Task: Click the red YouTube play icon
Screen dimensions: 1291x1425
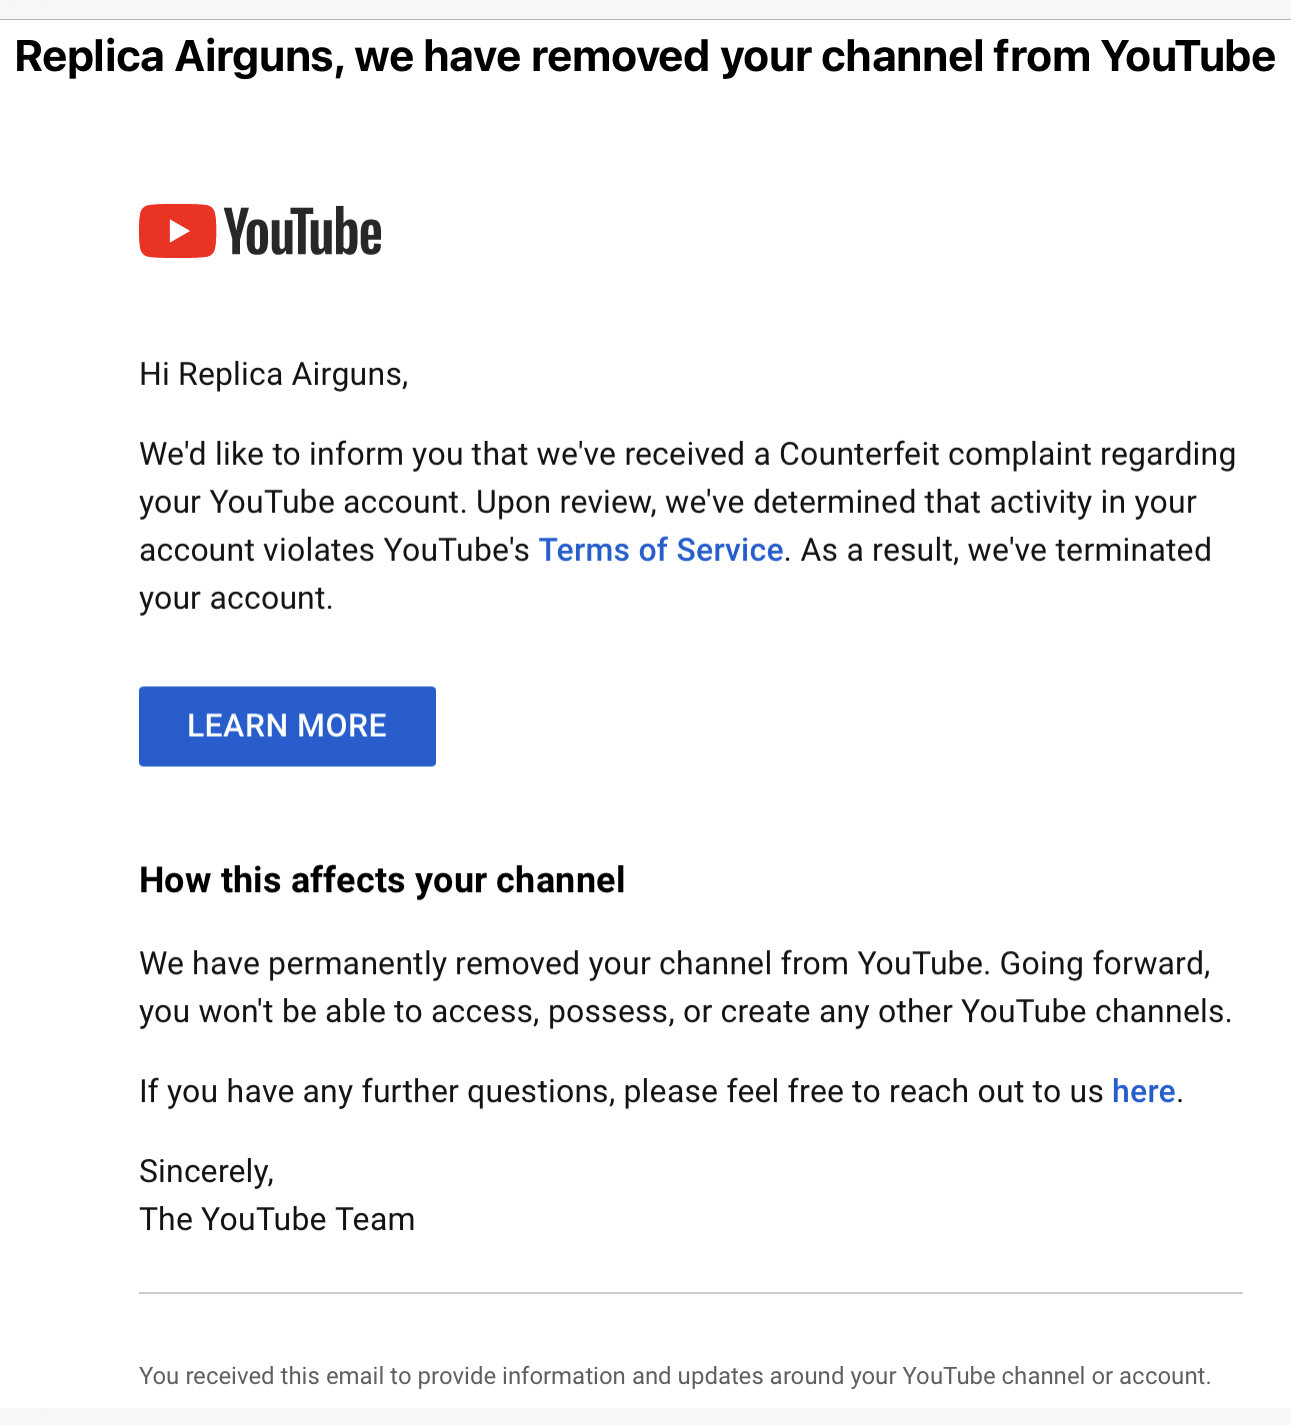Action: (177, 231)
